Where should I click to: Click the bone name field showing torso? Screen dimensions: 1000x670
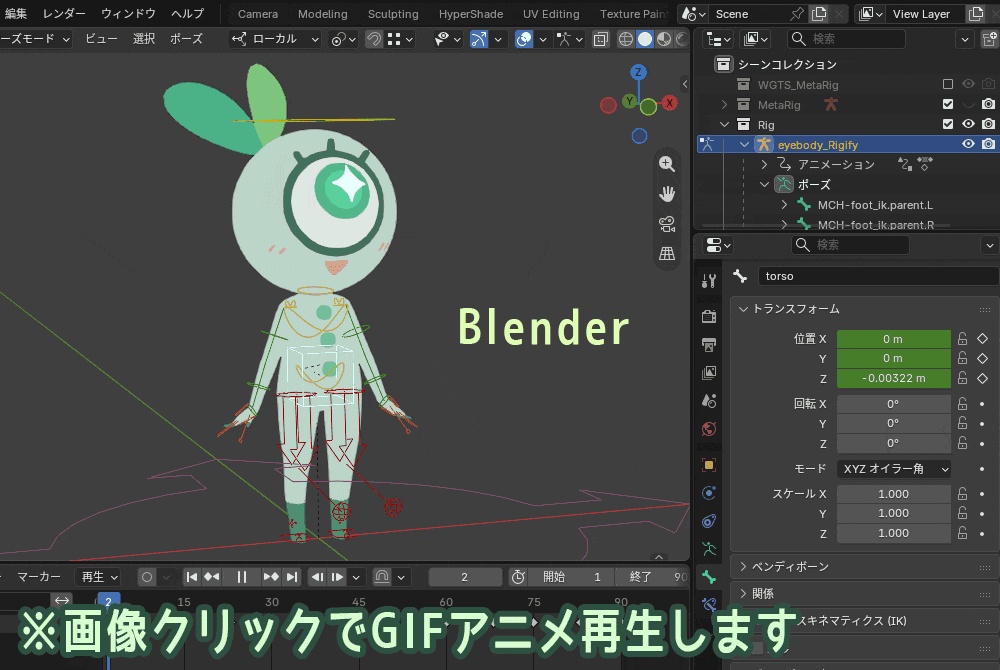(878, 276)
